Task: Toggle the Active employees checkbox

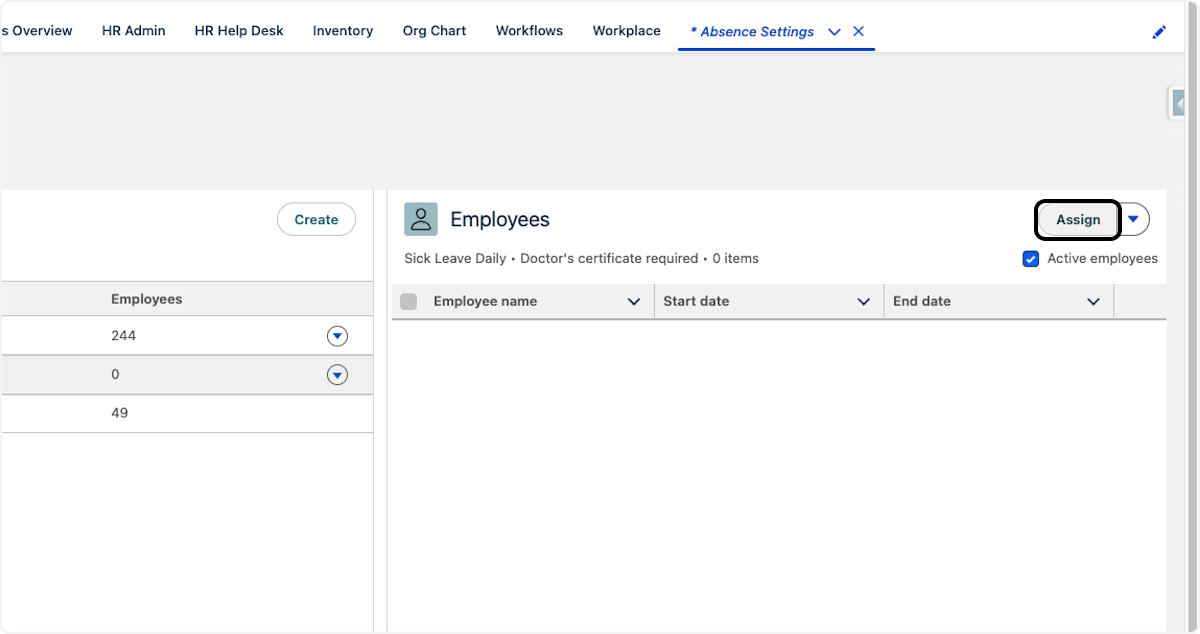Action: [x=1031, y=259]
